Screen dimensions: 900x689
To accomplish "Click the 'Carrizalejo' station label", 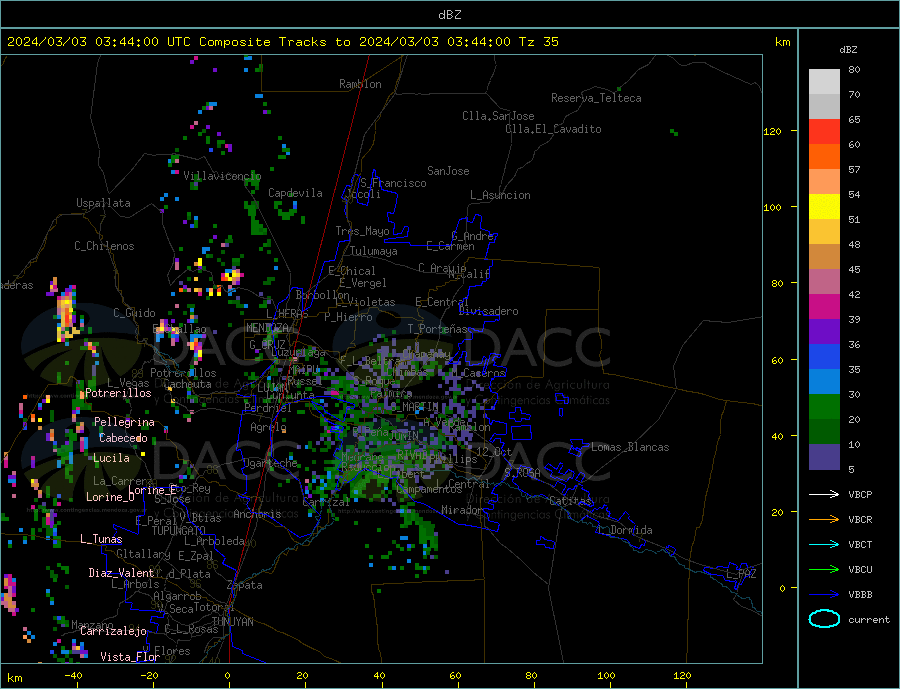I will pos(113,632).
